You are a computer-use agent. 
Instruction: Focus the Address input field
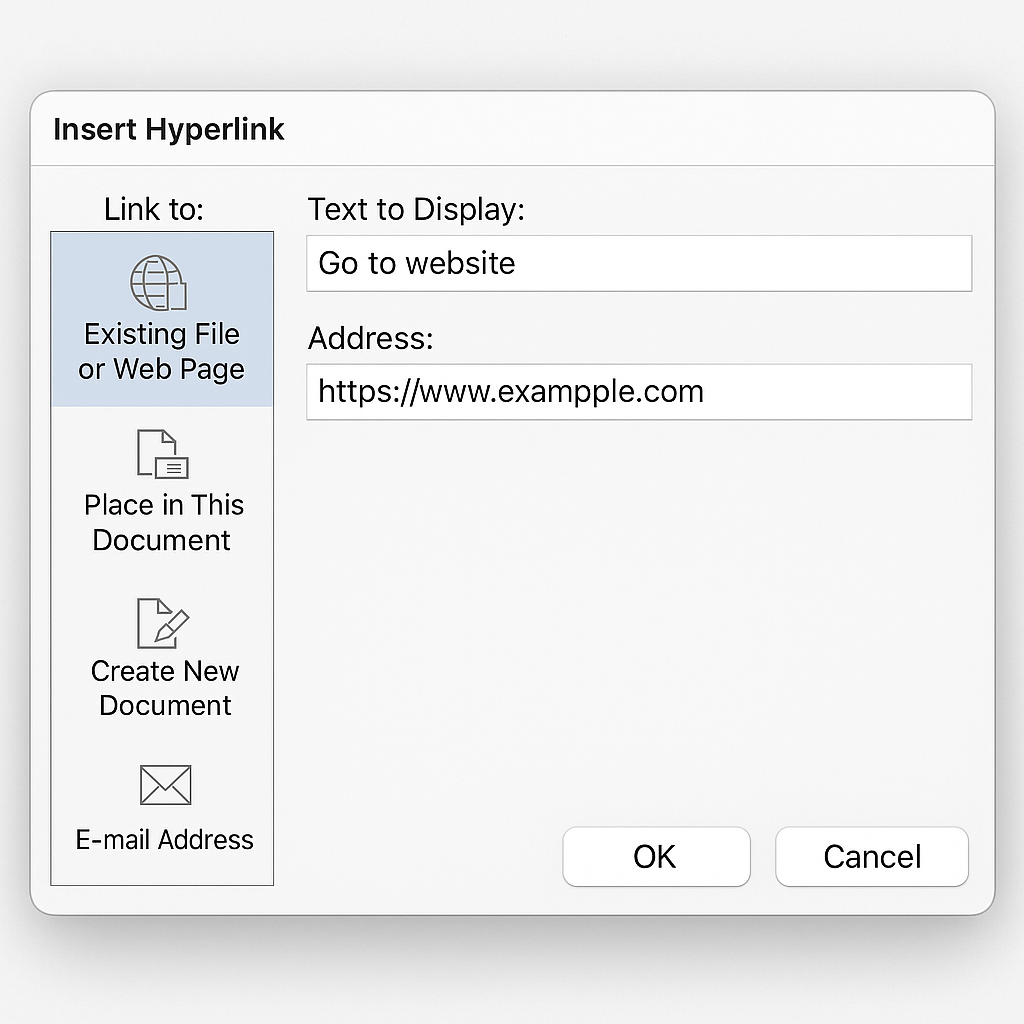coord(638,391)
